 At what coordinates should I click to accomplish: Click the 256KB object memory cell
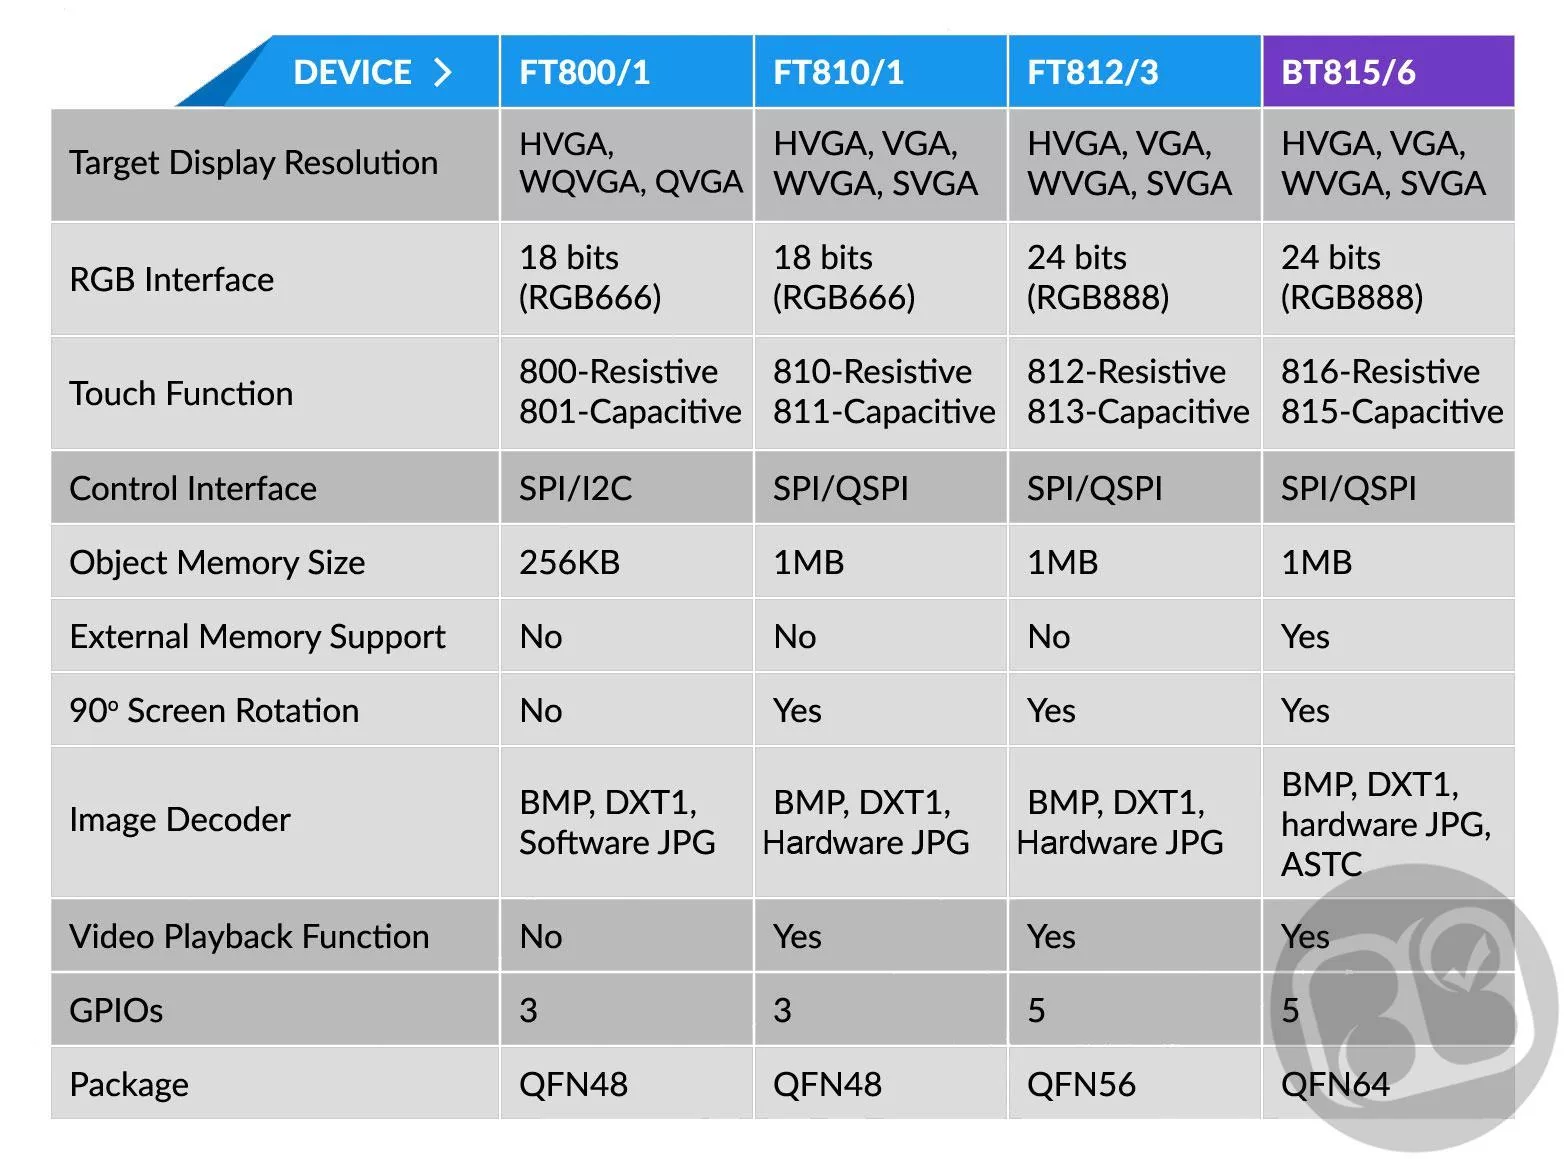coord(627,562)
